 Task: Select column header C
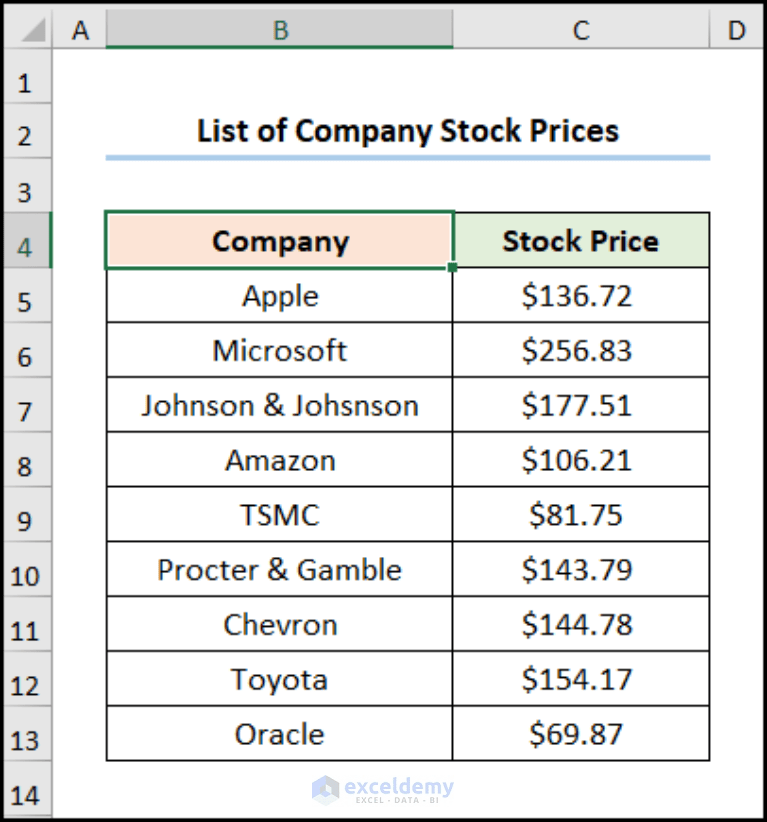(x=580, y=30)
